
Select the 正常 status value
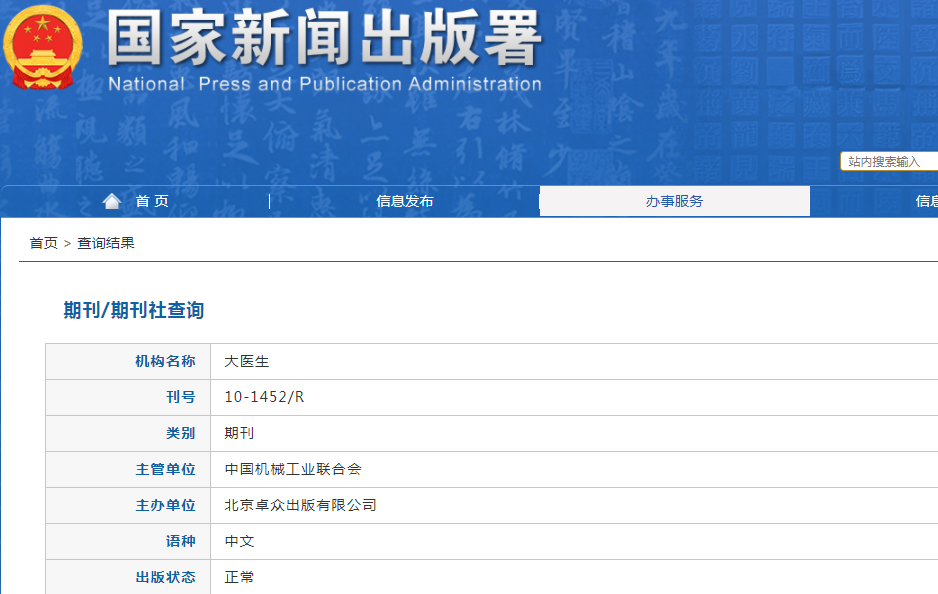(239, 577)
